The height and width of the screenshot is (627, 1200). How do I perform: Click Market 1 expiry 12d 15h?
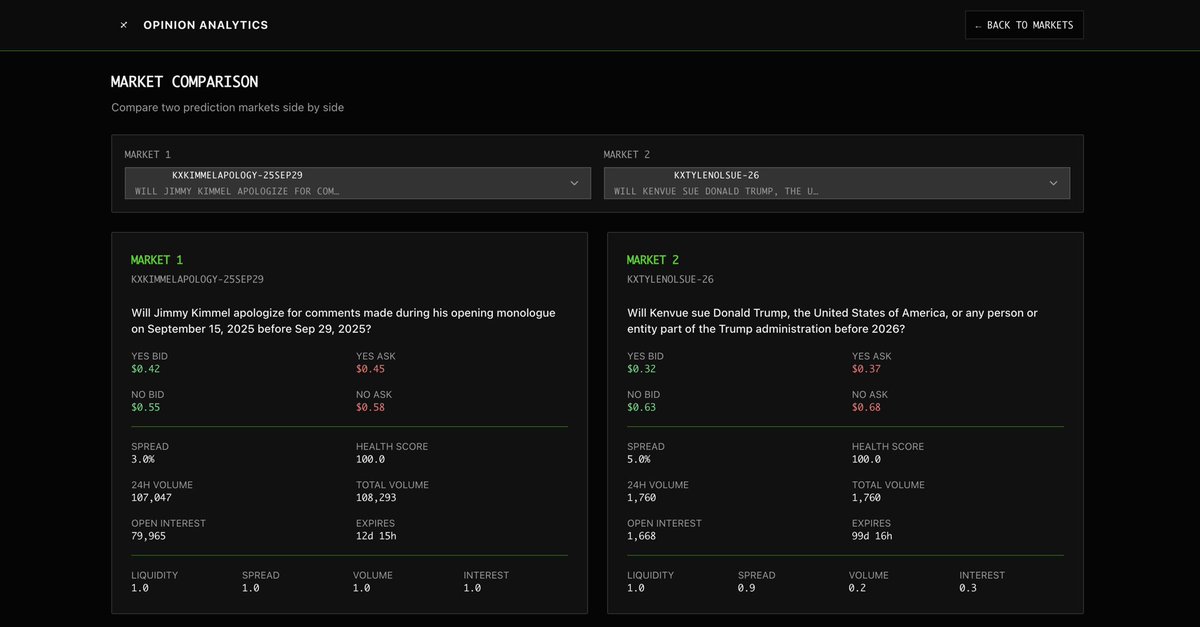(x=376, y=536)
